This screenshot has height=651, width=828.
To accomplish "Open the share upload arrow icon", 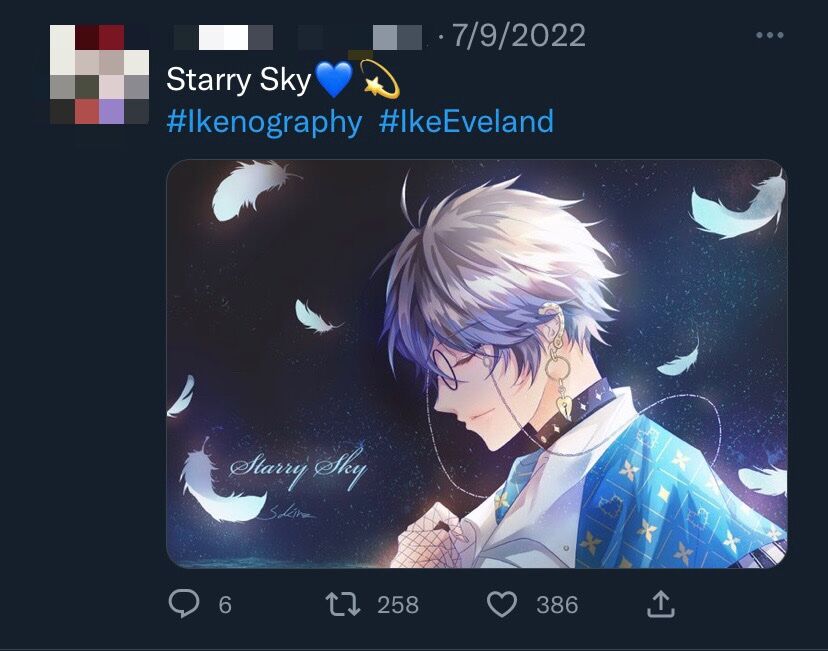I will point(661,604).
